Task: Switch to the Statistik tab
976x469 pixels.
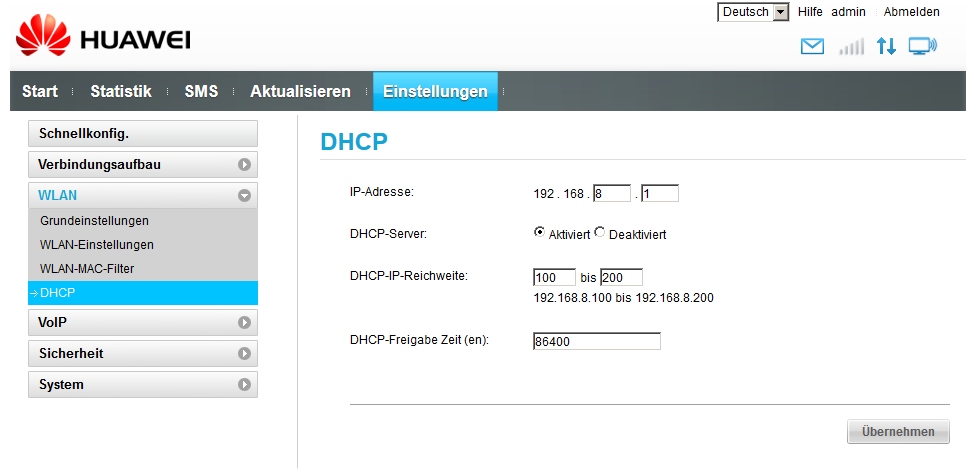Action: (x=121, y=92)
